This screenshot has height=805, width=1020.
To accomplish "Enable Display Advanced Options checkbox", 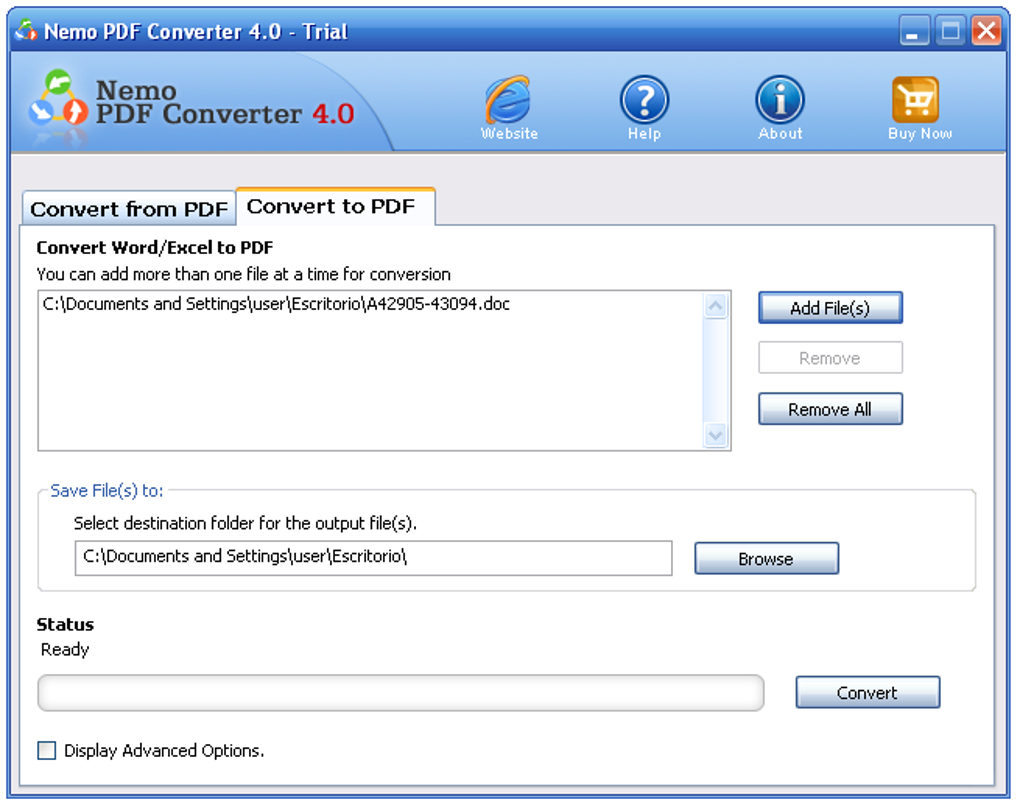I will tap(47, 750).
